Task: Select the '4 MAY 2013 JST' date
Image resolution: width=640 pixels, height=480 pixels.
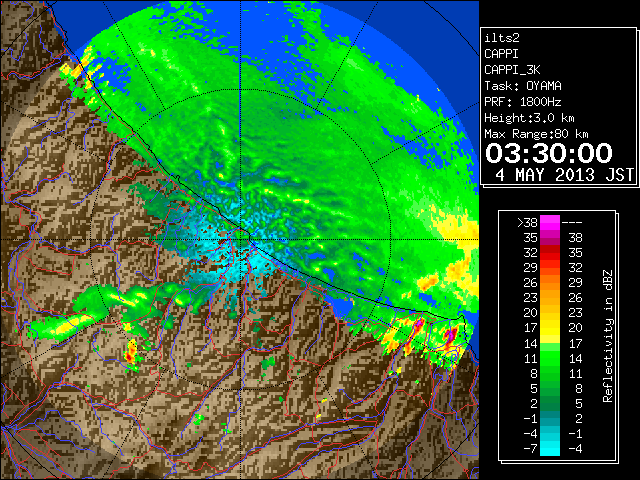Action: [x=564, y=175]
